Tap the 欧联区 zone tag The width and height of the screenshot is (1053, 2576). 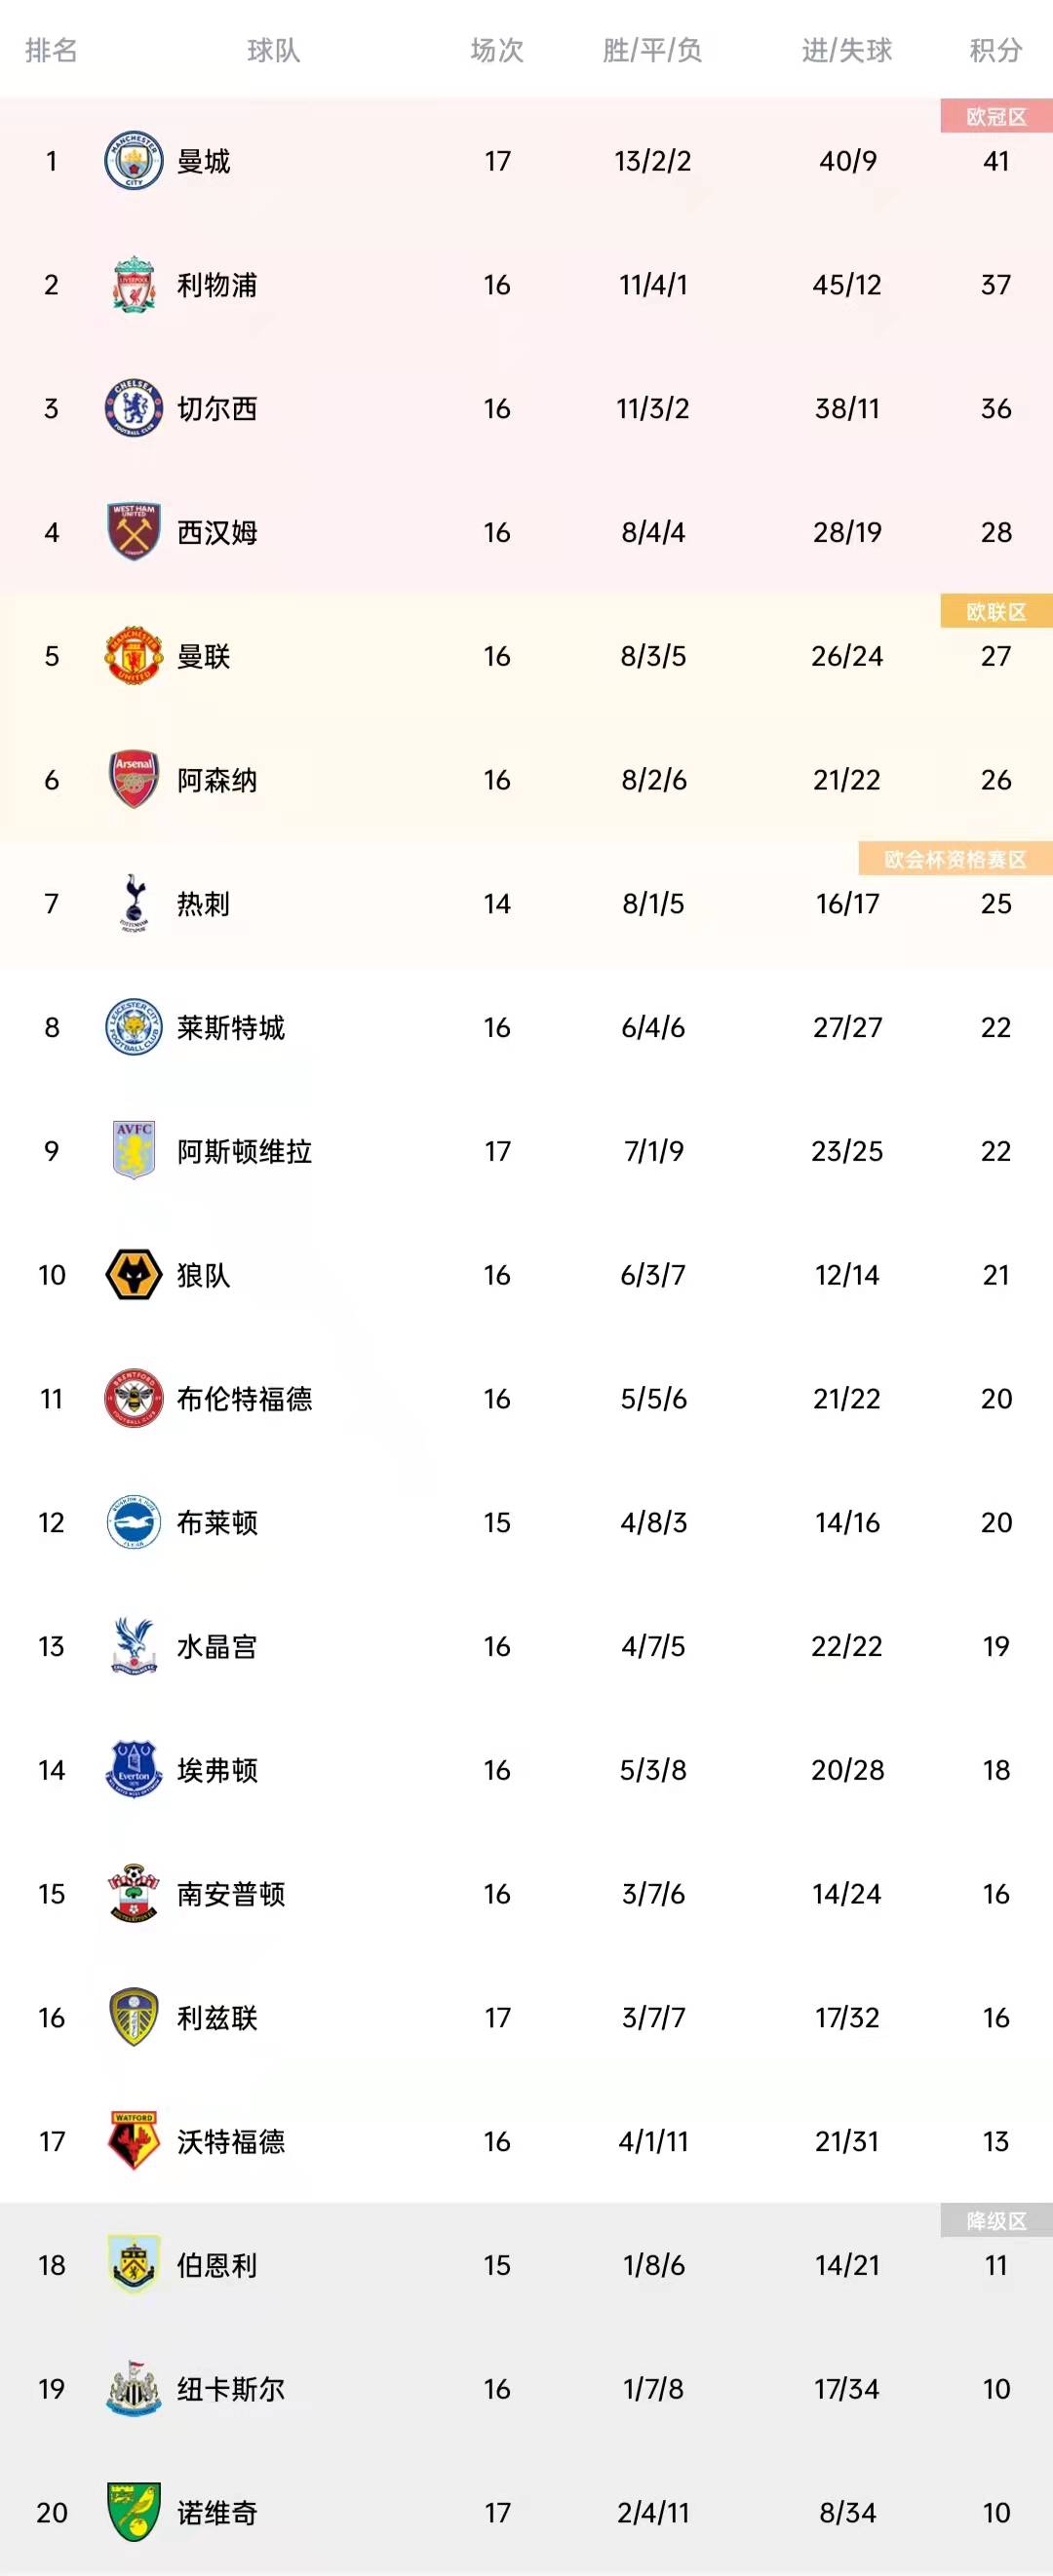996,611
